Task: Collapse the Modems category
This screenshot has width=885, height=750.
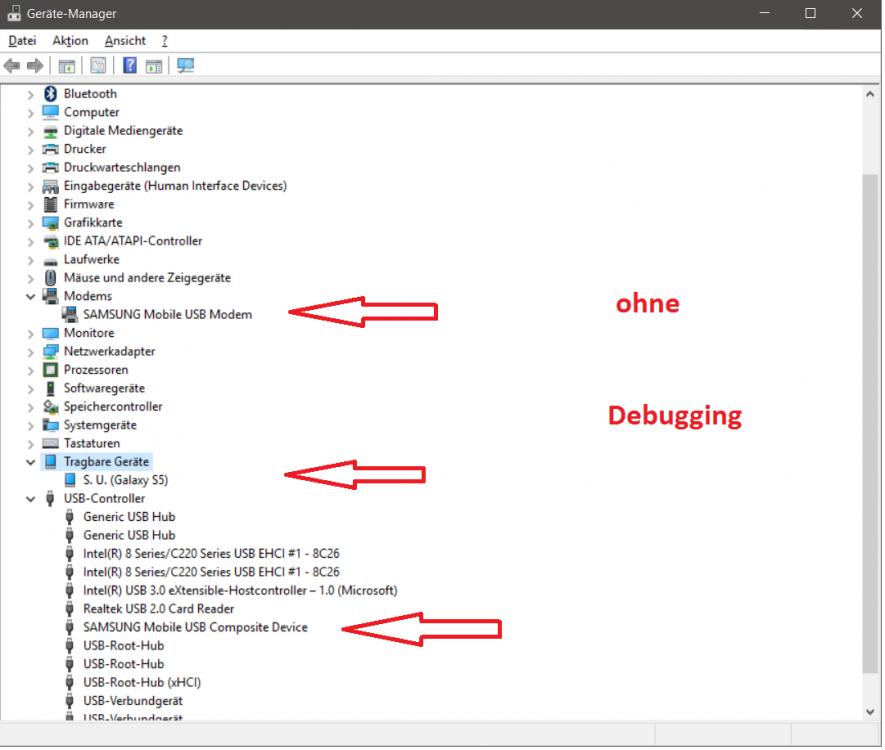Action: (30, 296)
